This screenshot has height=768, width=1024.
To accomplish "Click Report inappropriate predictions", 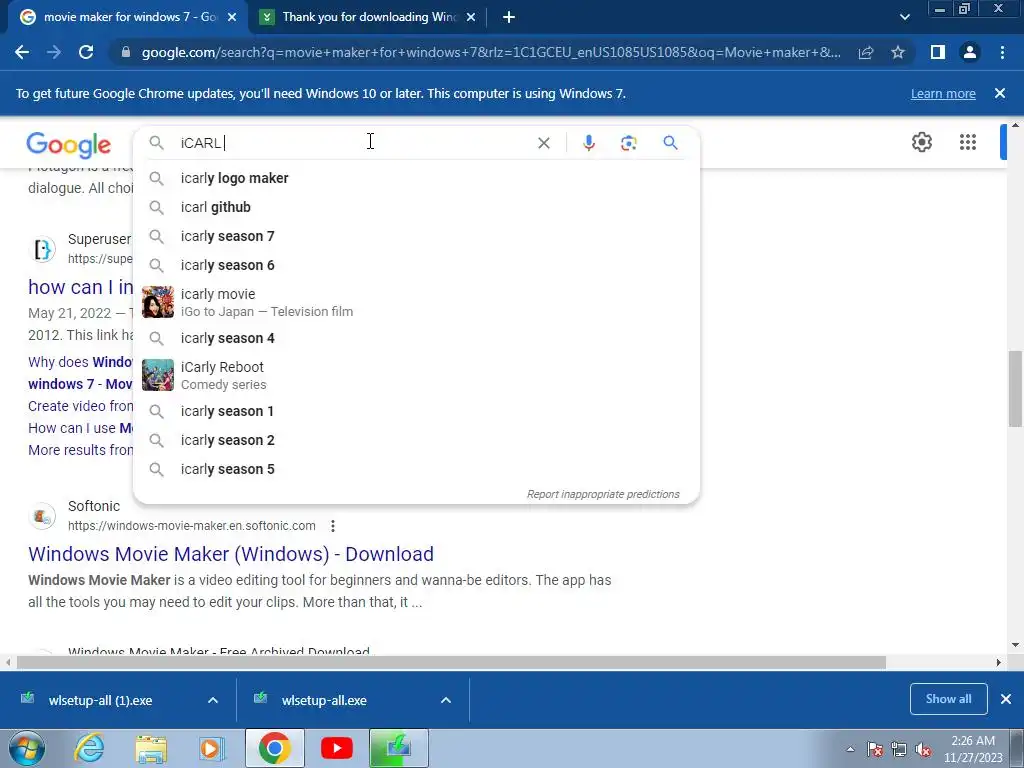I will (603, 494).
